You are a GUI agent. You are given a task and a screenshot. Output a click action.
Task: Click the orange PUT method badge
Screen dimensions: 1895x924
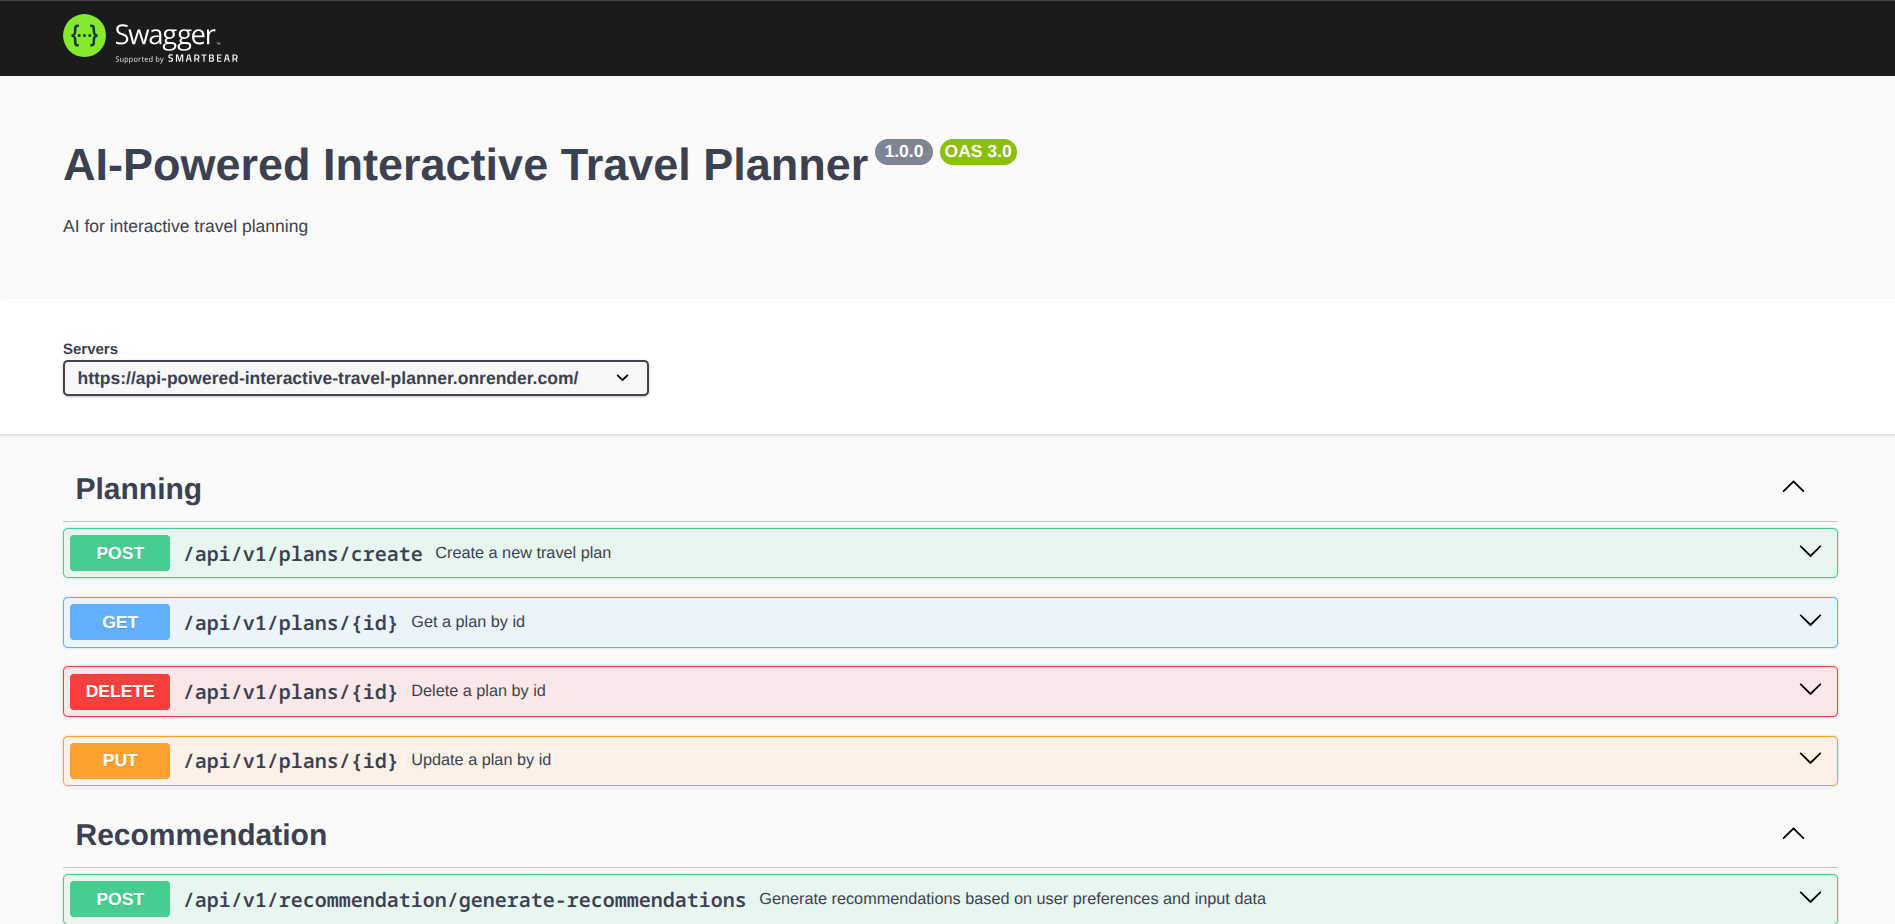pyautogui.click(x=120, y=760)
